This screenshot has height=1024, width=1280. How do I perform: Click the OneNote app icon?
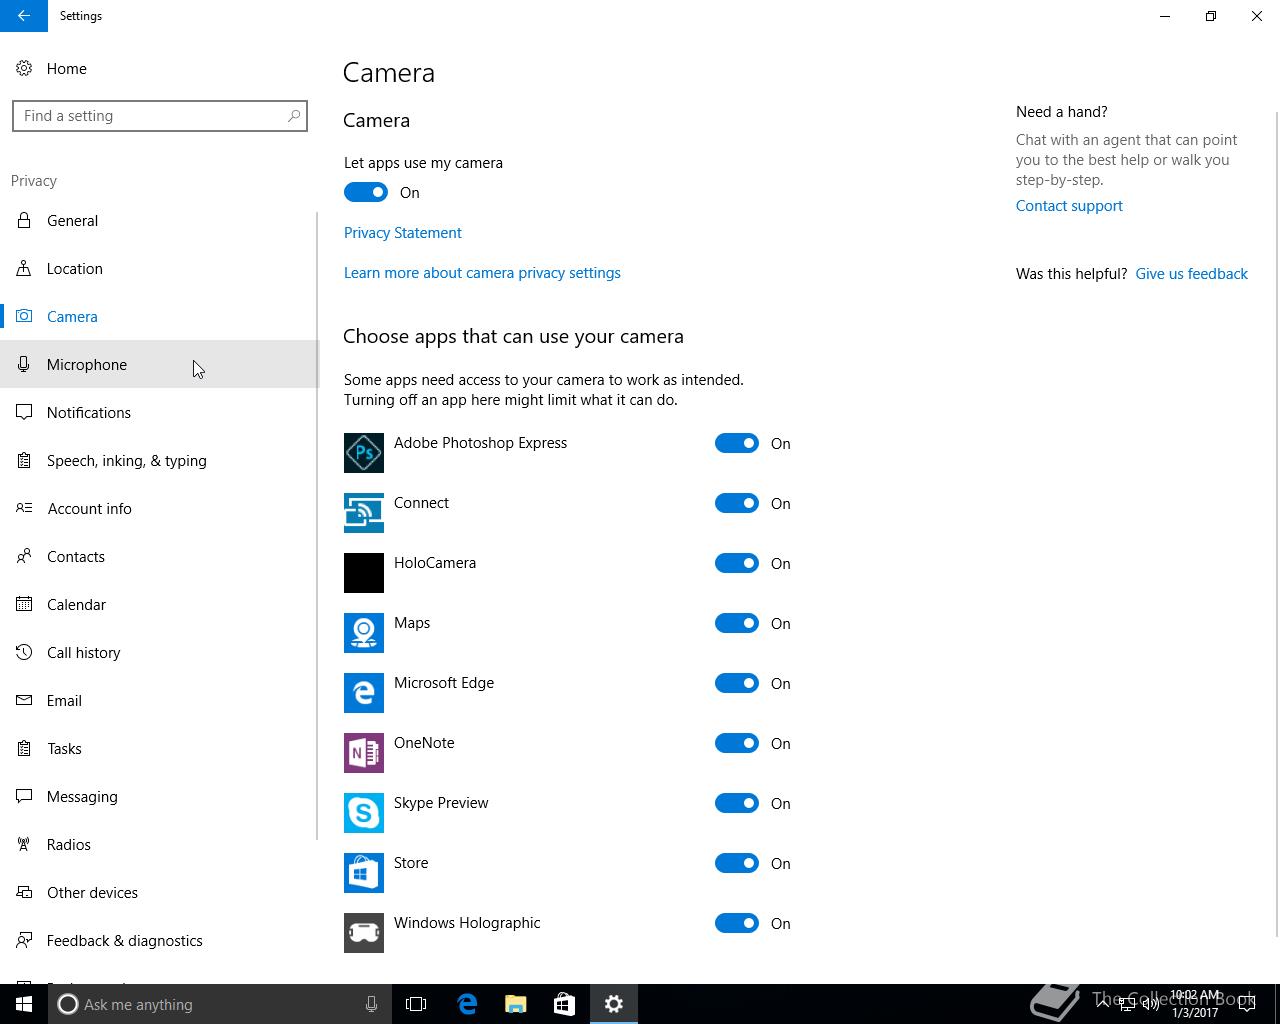[x=364, y=753]
